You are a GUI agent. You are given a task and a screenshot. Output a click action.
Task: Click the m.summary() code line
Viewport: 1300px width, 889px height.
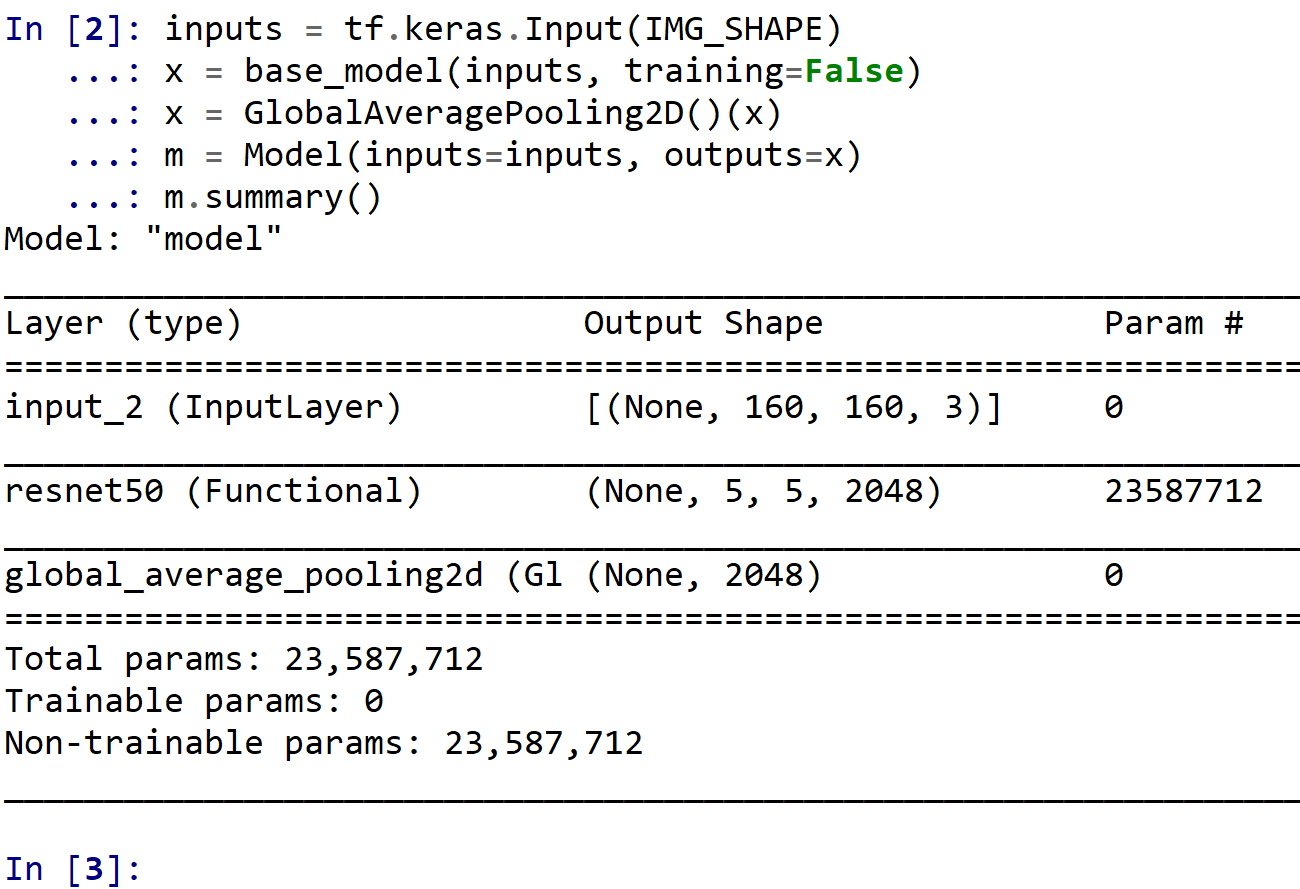coord(272,197)
